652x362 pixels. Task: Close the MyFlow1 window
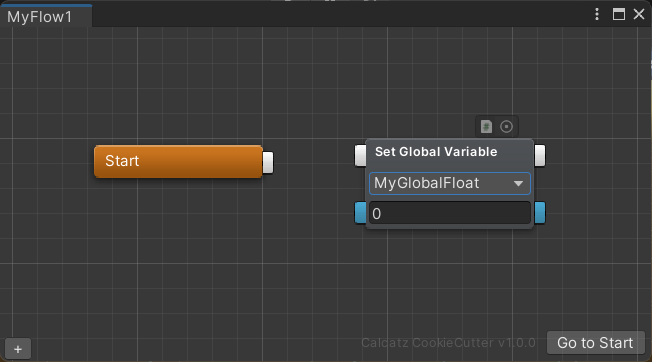[639, 14]
